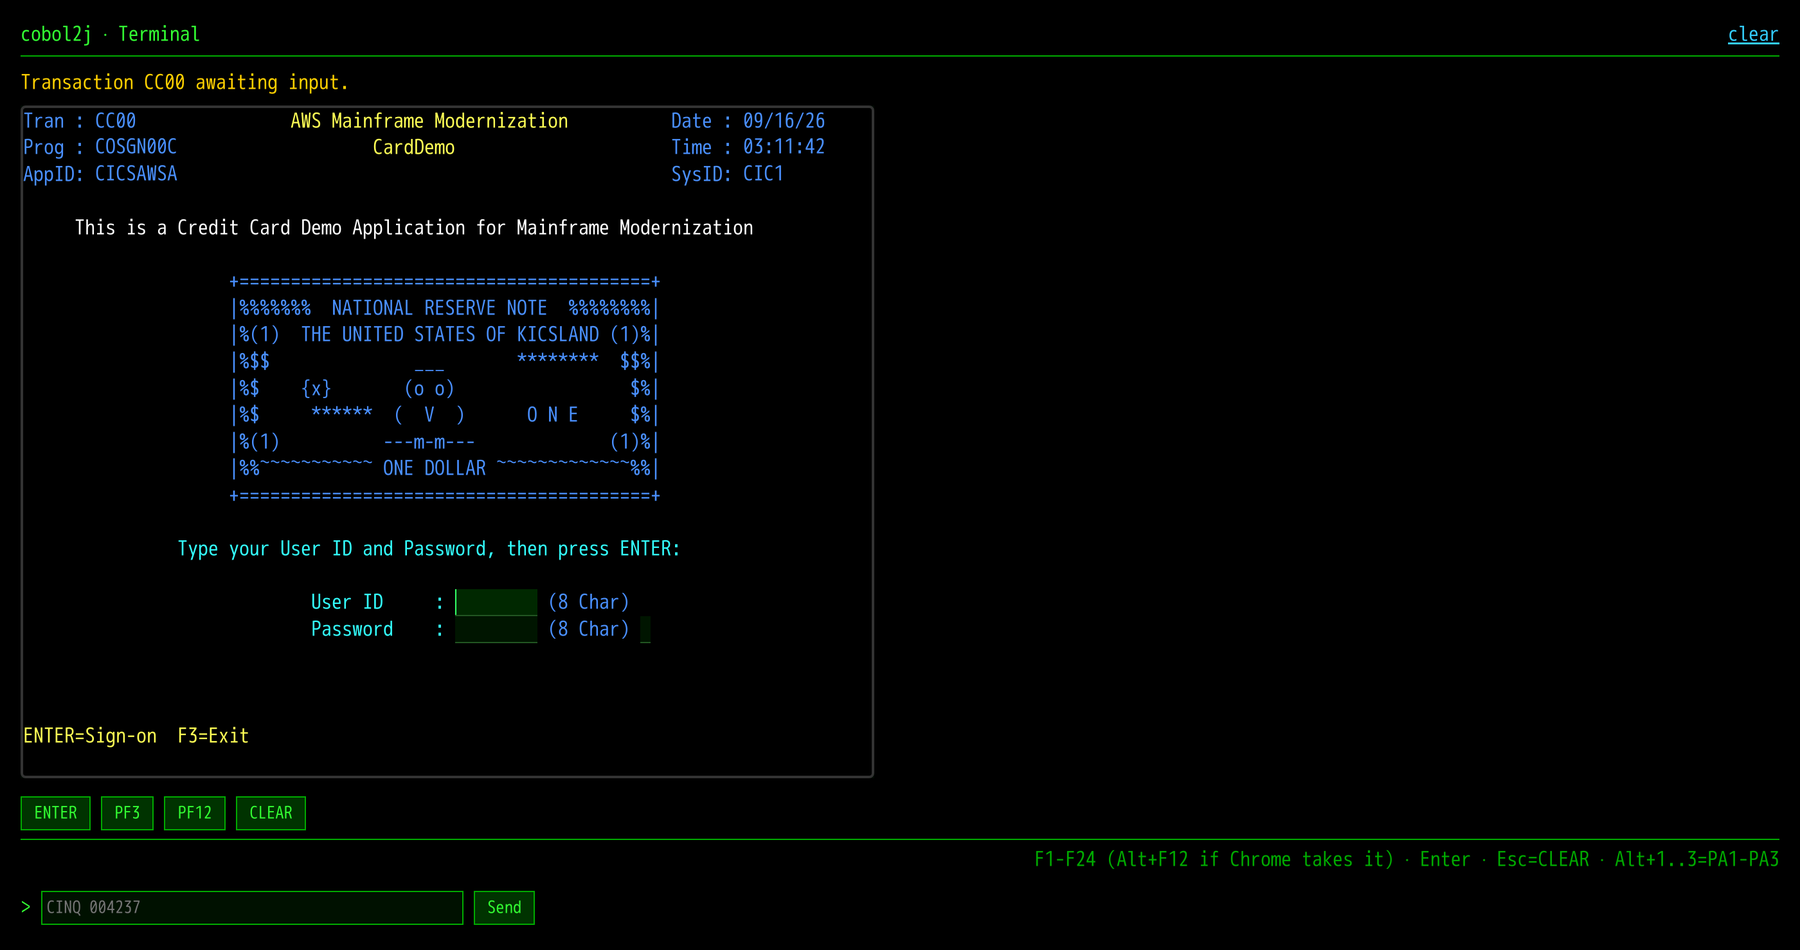
Task: Click the 'cobol2j · Terminal' title text
Action: [x=110, y=34]
